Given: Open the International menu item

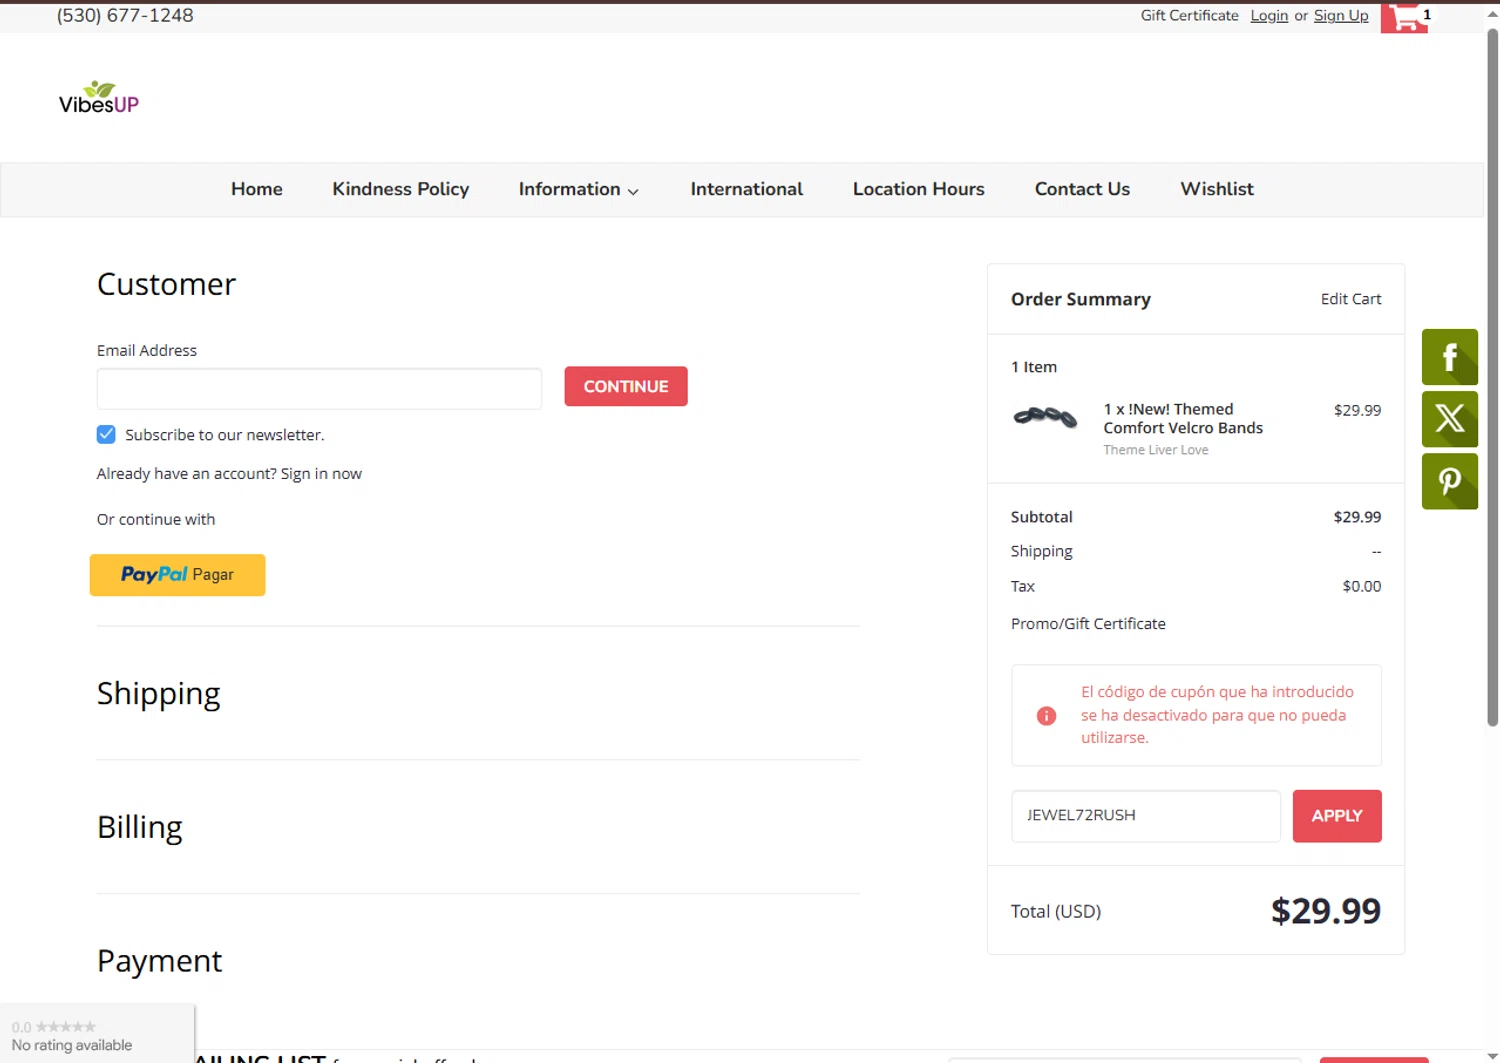Looking at the screenshot, I should click(746, 189).
